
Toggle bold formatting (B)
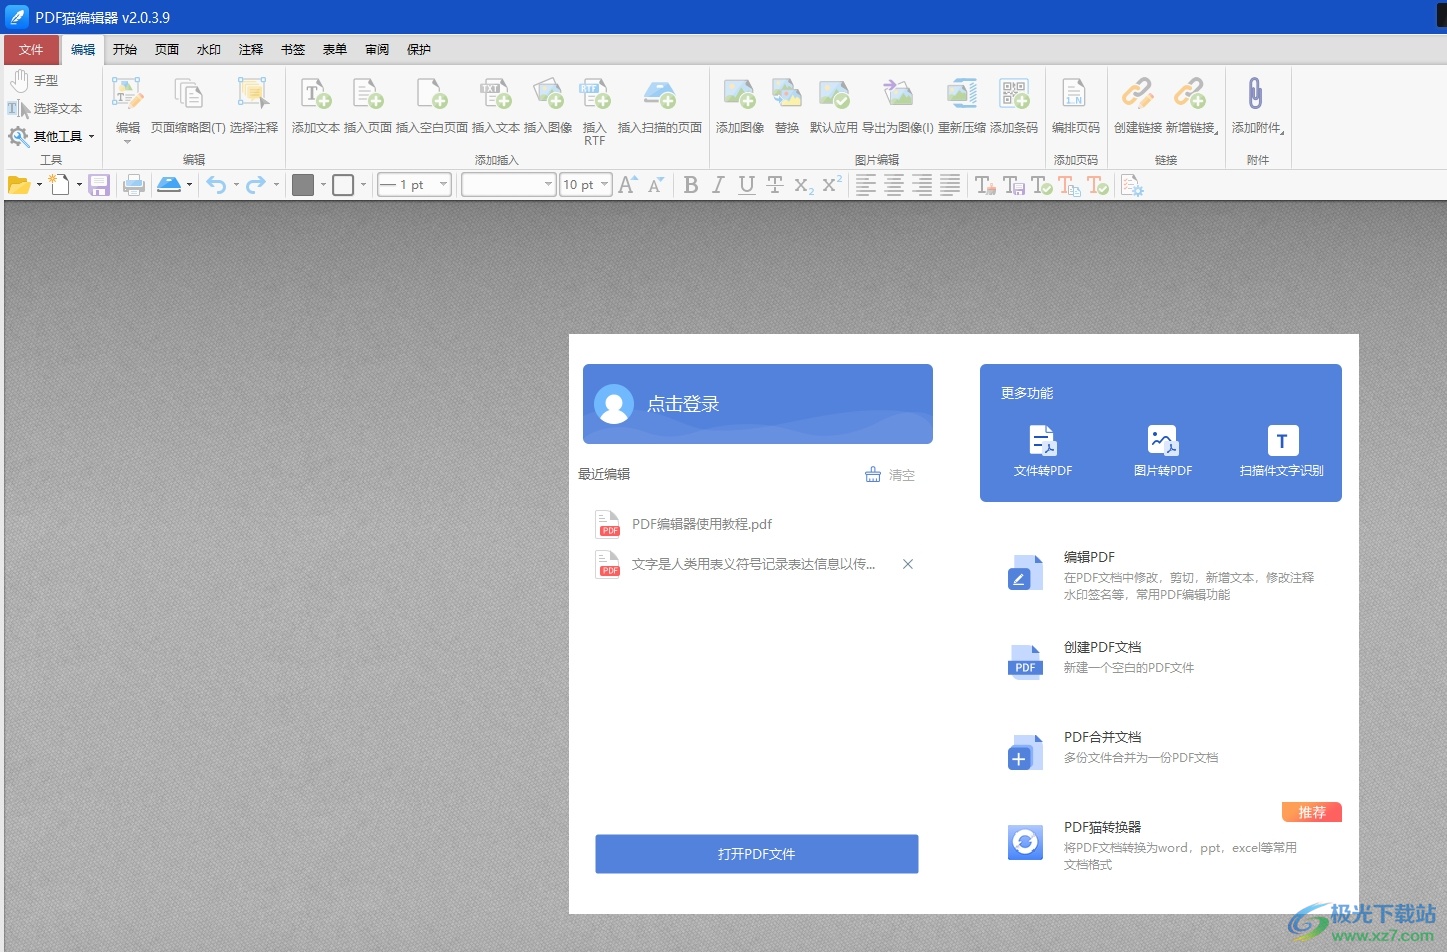click(691, 185)
